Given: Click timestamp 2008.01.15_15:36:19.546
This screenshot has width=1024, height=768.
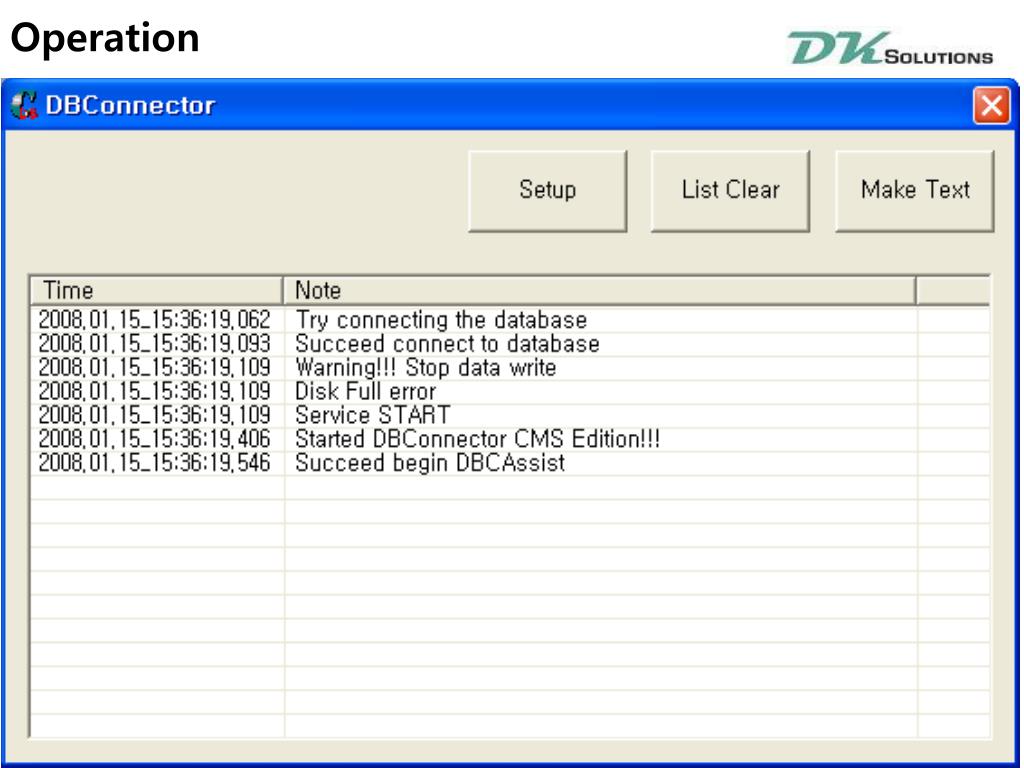Looking at the screenshot, I should (x=154, y=462).
